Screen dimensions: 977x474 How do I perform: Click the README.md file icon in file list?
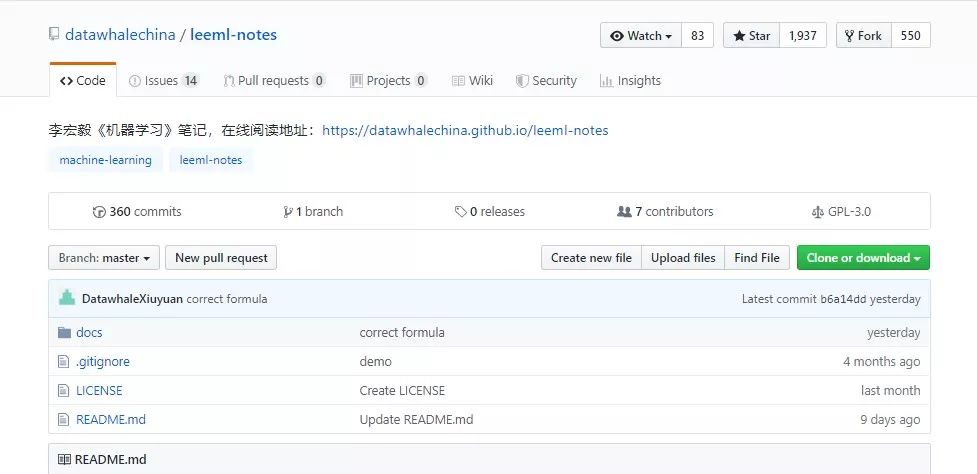(x=63, y=419)
